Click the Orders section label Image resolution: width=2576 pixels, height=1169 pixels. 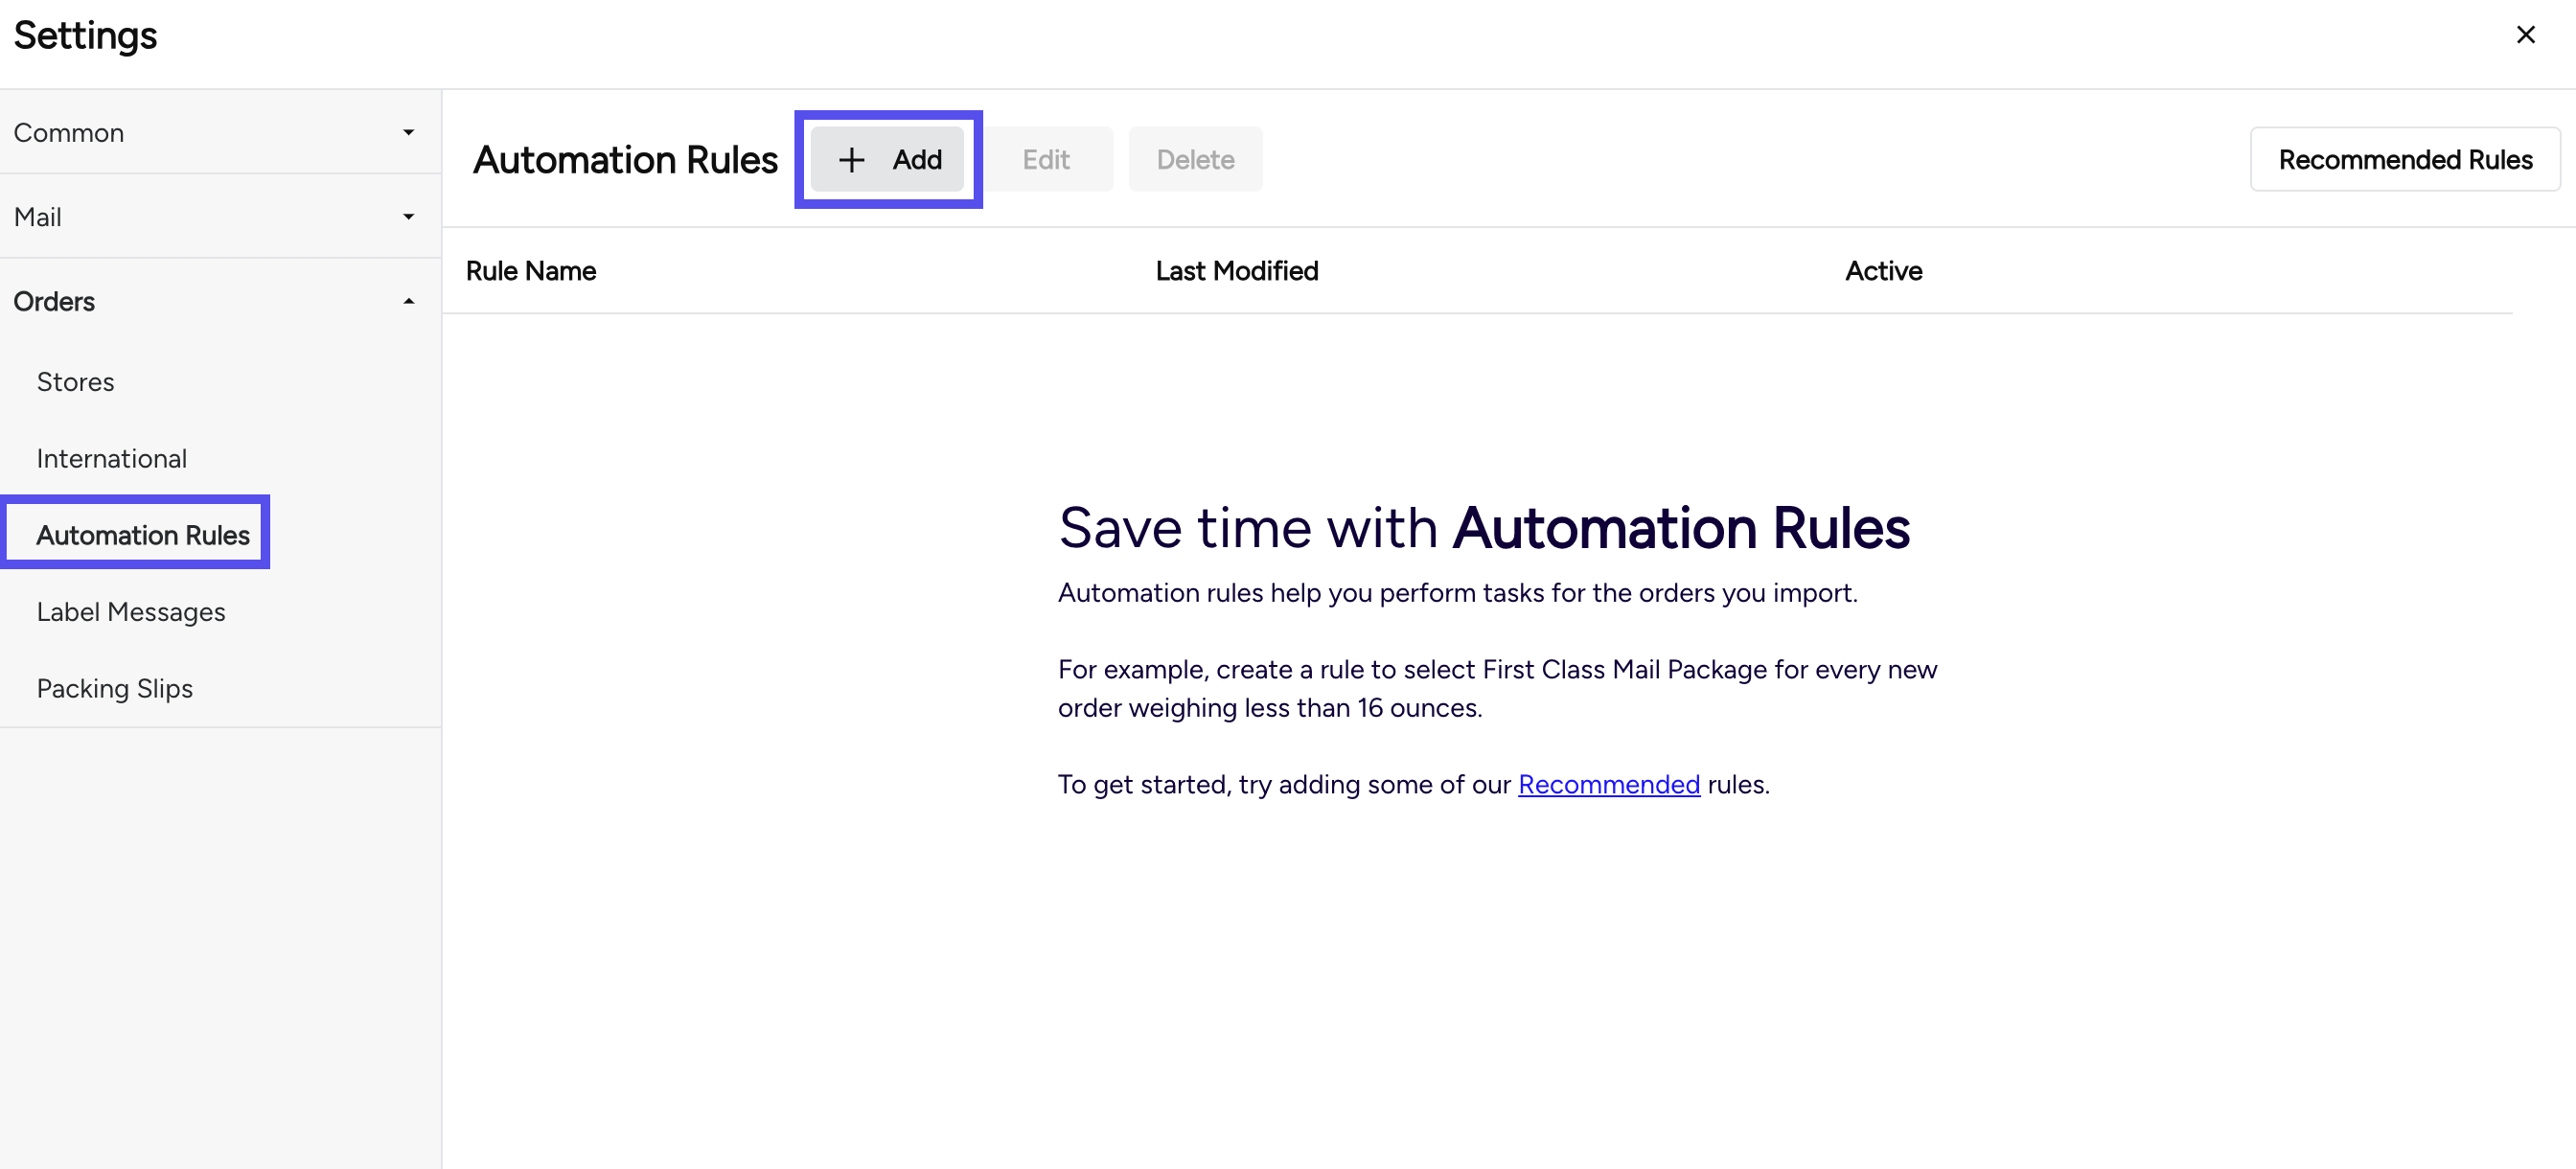click(54, 301)
